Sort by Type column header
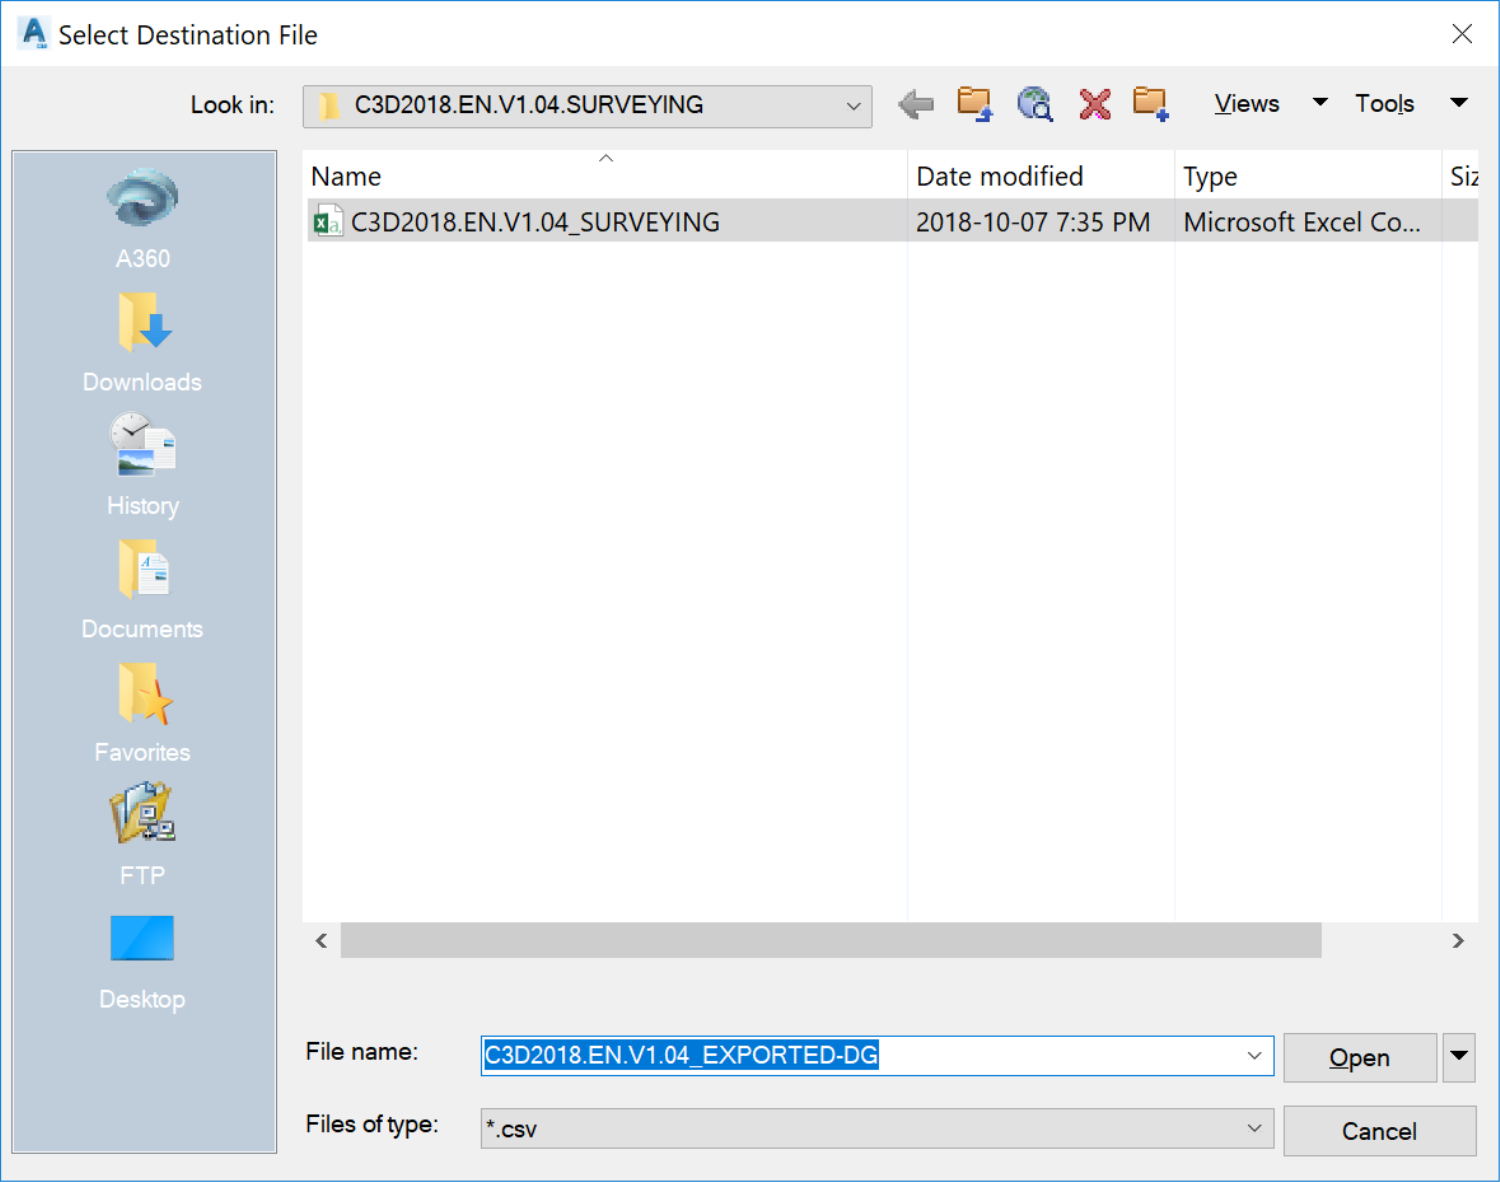Image resolution: width=1500 pixels, height=1182 pixels. point(1307,176)
